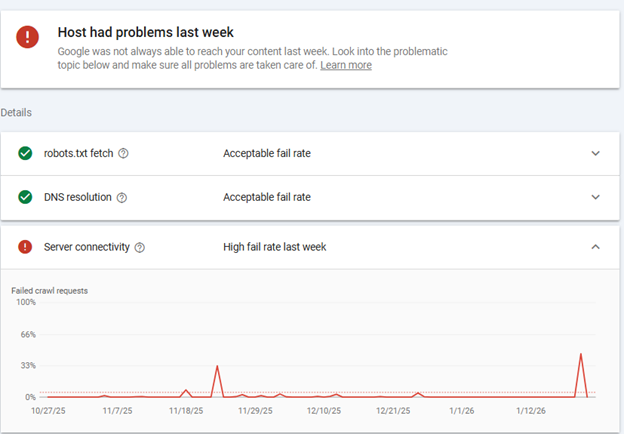Viewport: 624px width, 434px height.
Task: Open the help icon next to robots.txt fetch
Action: point(124,154)
